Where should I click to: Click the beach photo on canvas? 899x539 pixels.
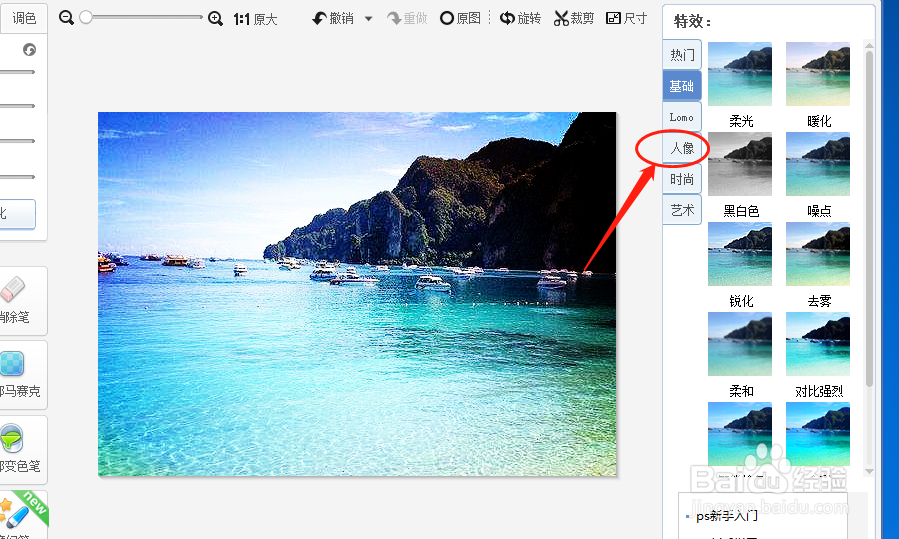[x=357, y=294]
